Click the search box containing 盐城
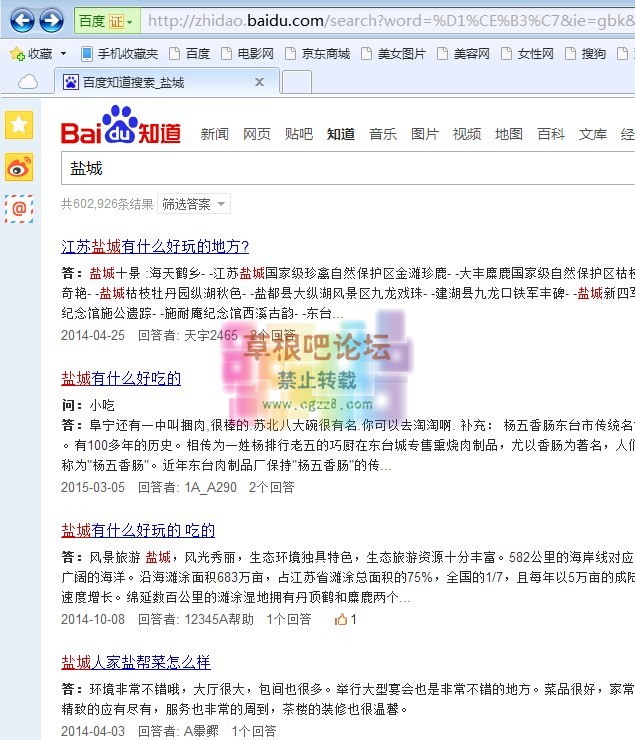The image size is (635, 740). coord(340,168)
